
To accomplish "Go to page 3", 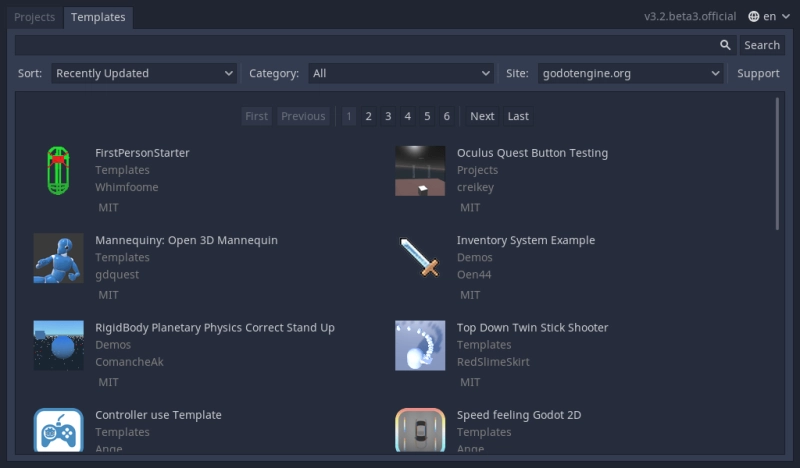I will point(388,116).
